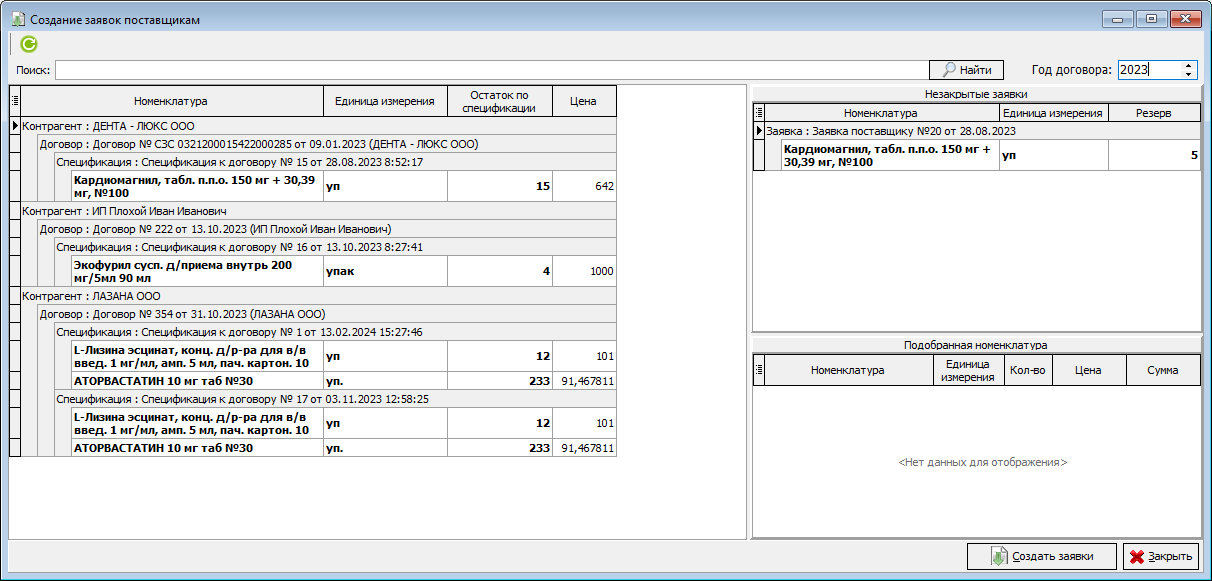The height and width of the screenshot is (581, 1212).
Task: Click the window icon in the title bar
Action: click(17, 20)
